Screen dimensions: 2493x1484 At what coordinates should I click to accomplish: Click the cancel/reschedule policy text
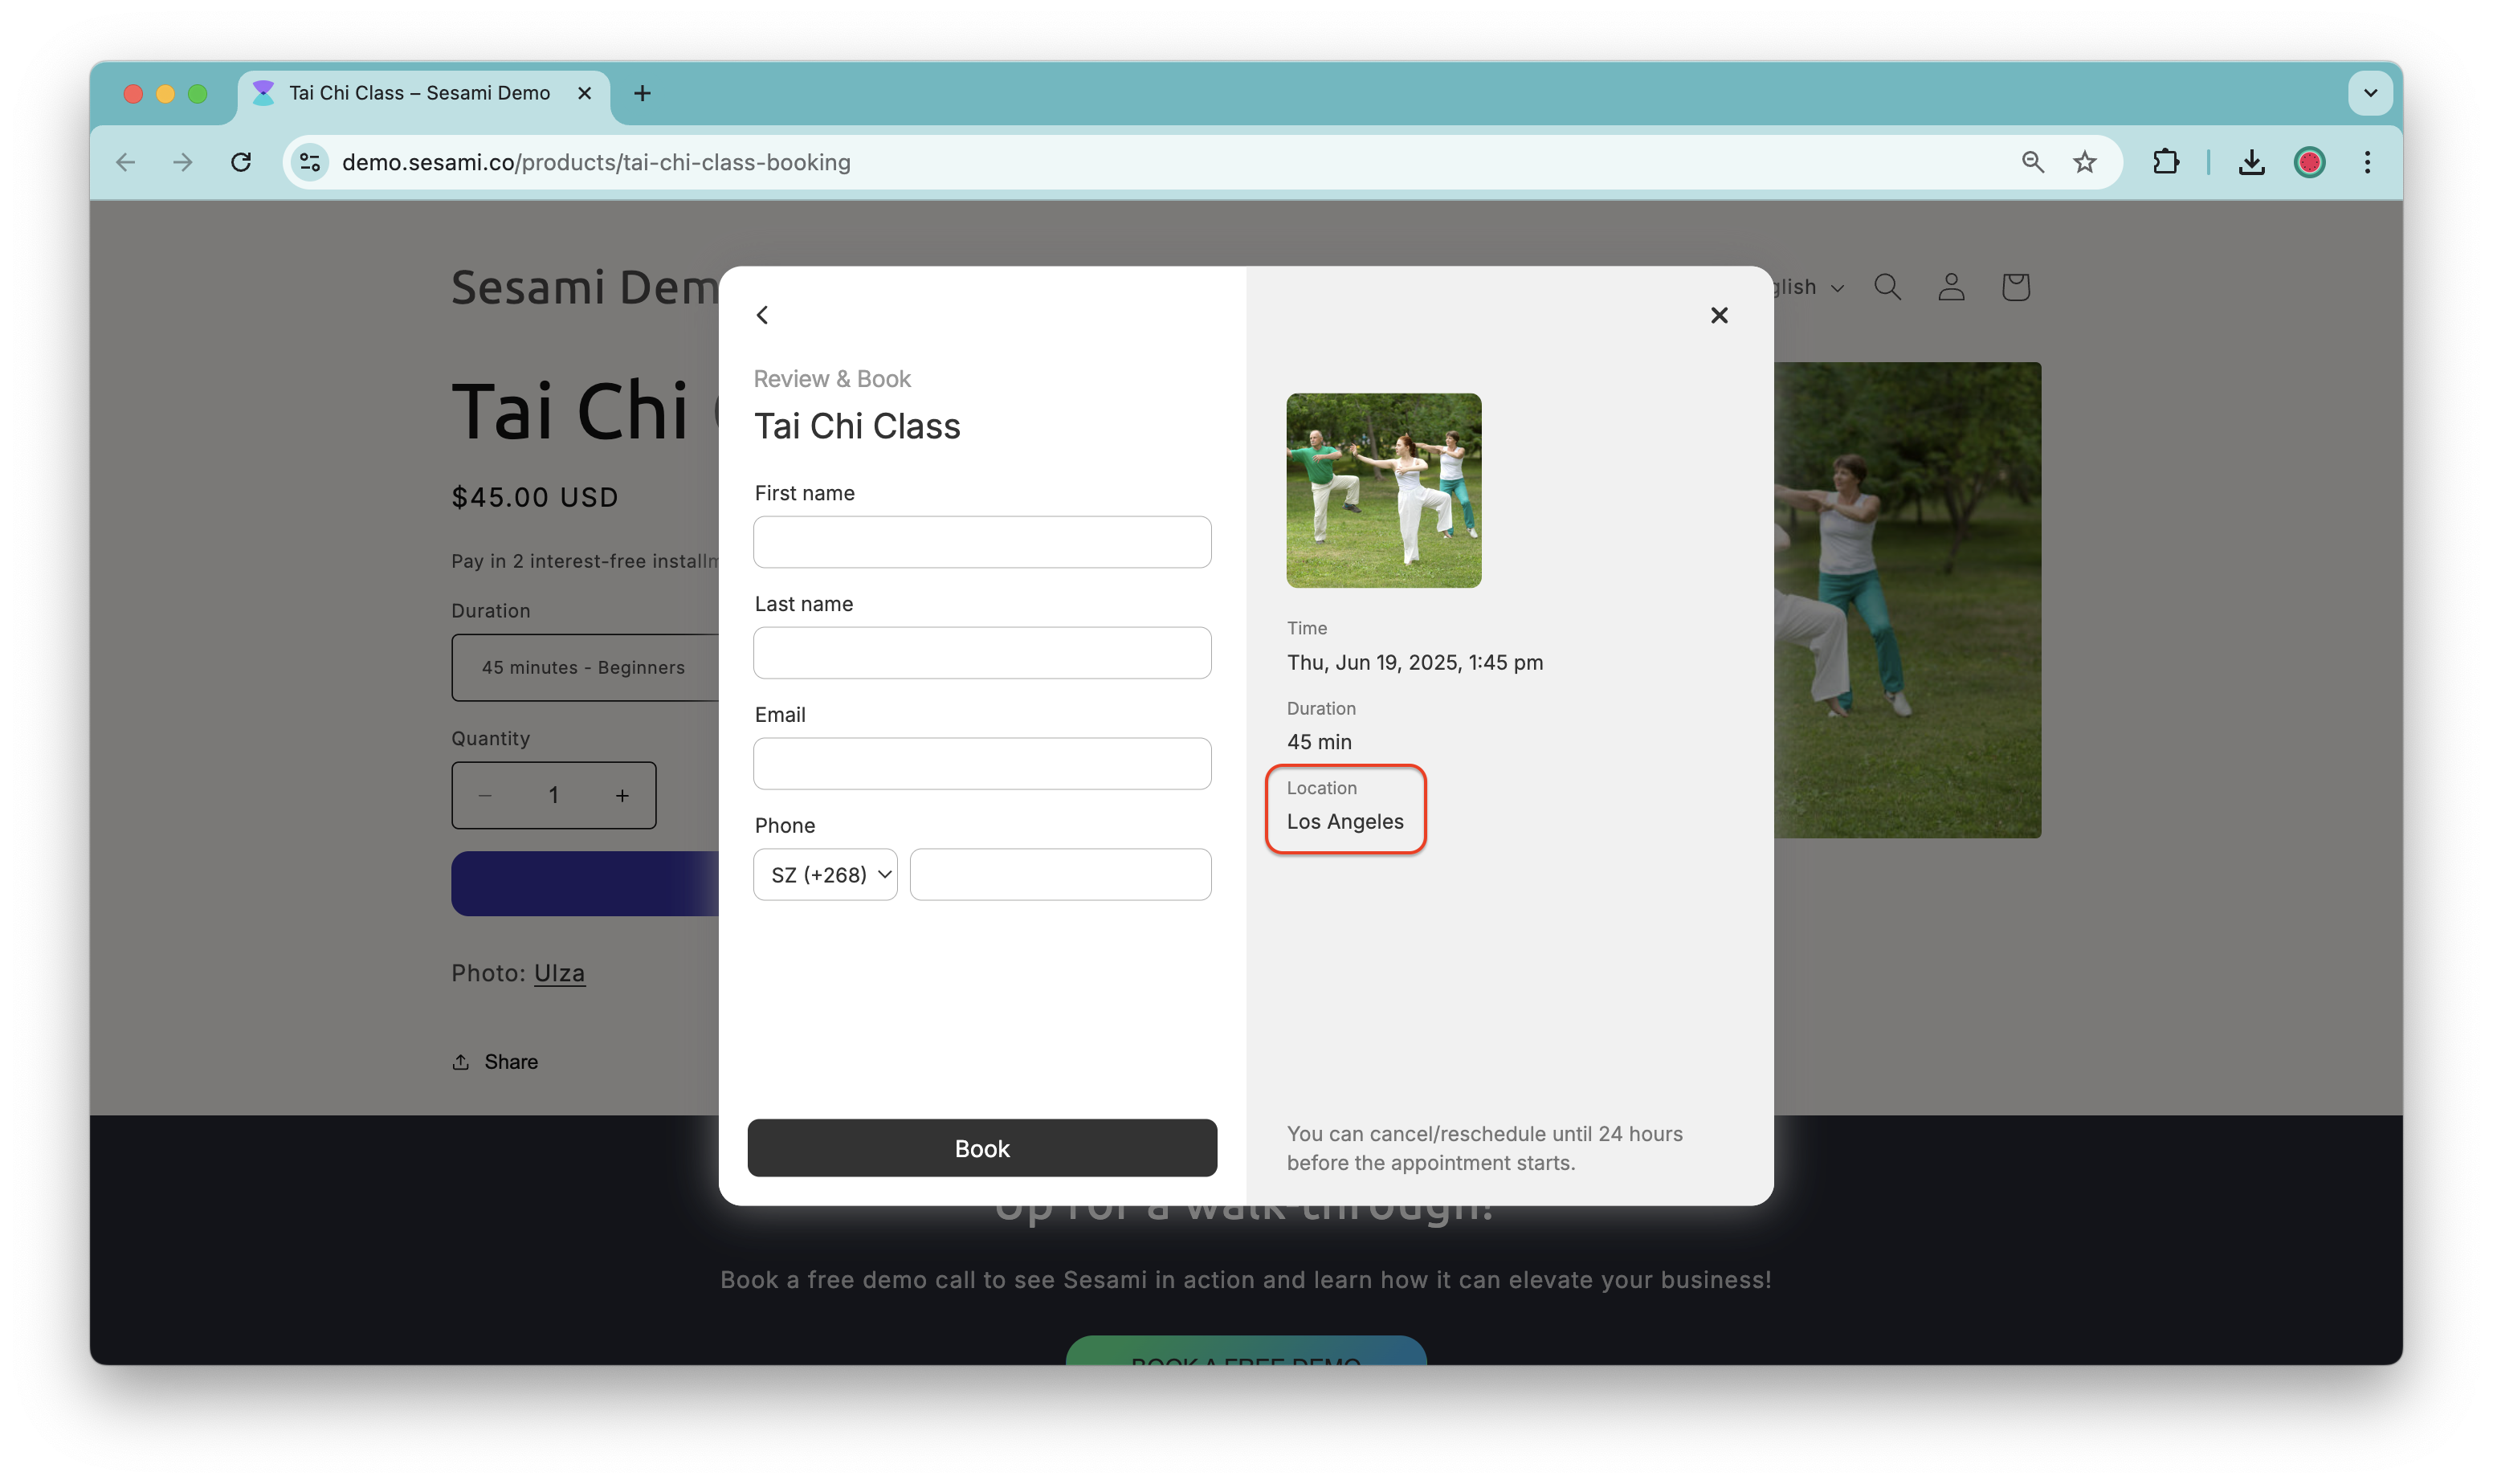(x=1485, y=1148)
